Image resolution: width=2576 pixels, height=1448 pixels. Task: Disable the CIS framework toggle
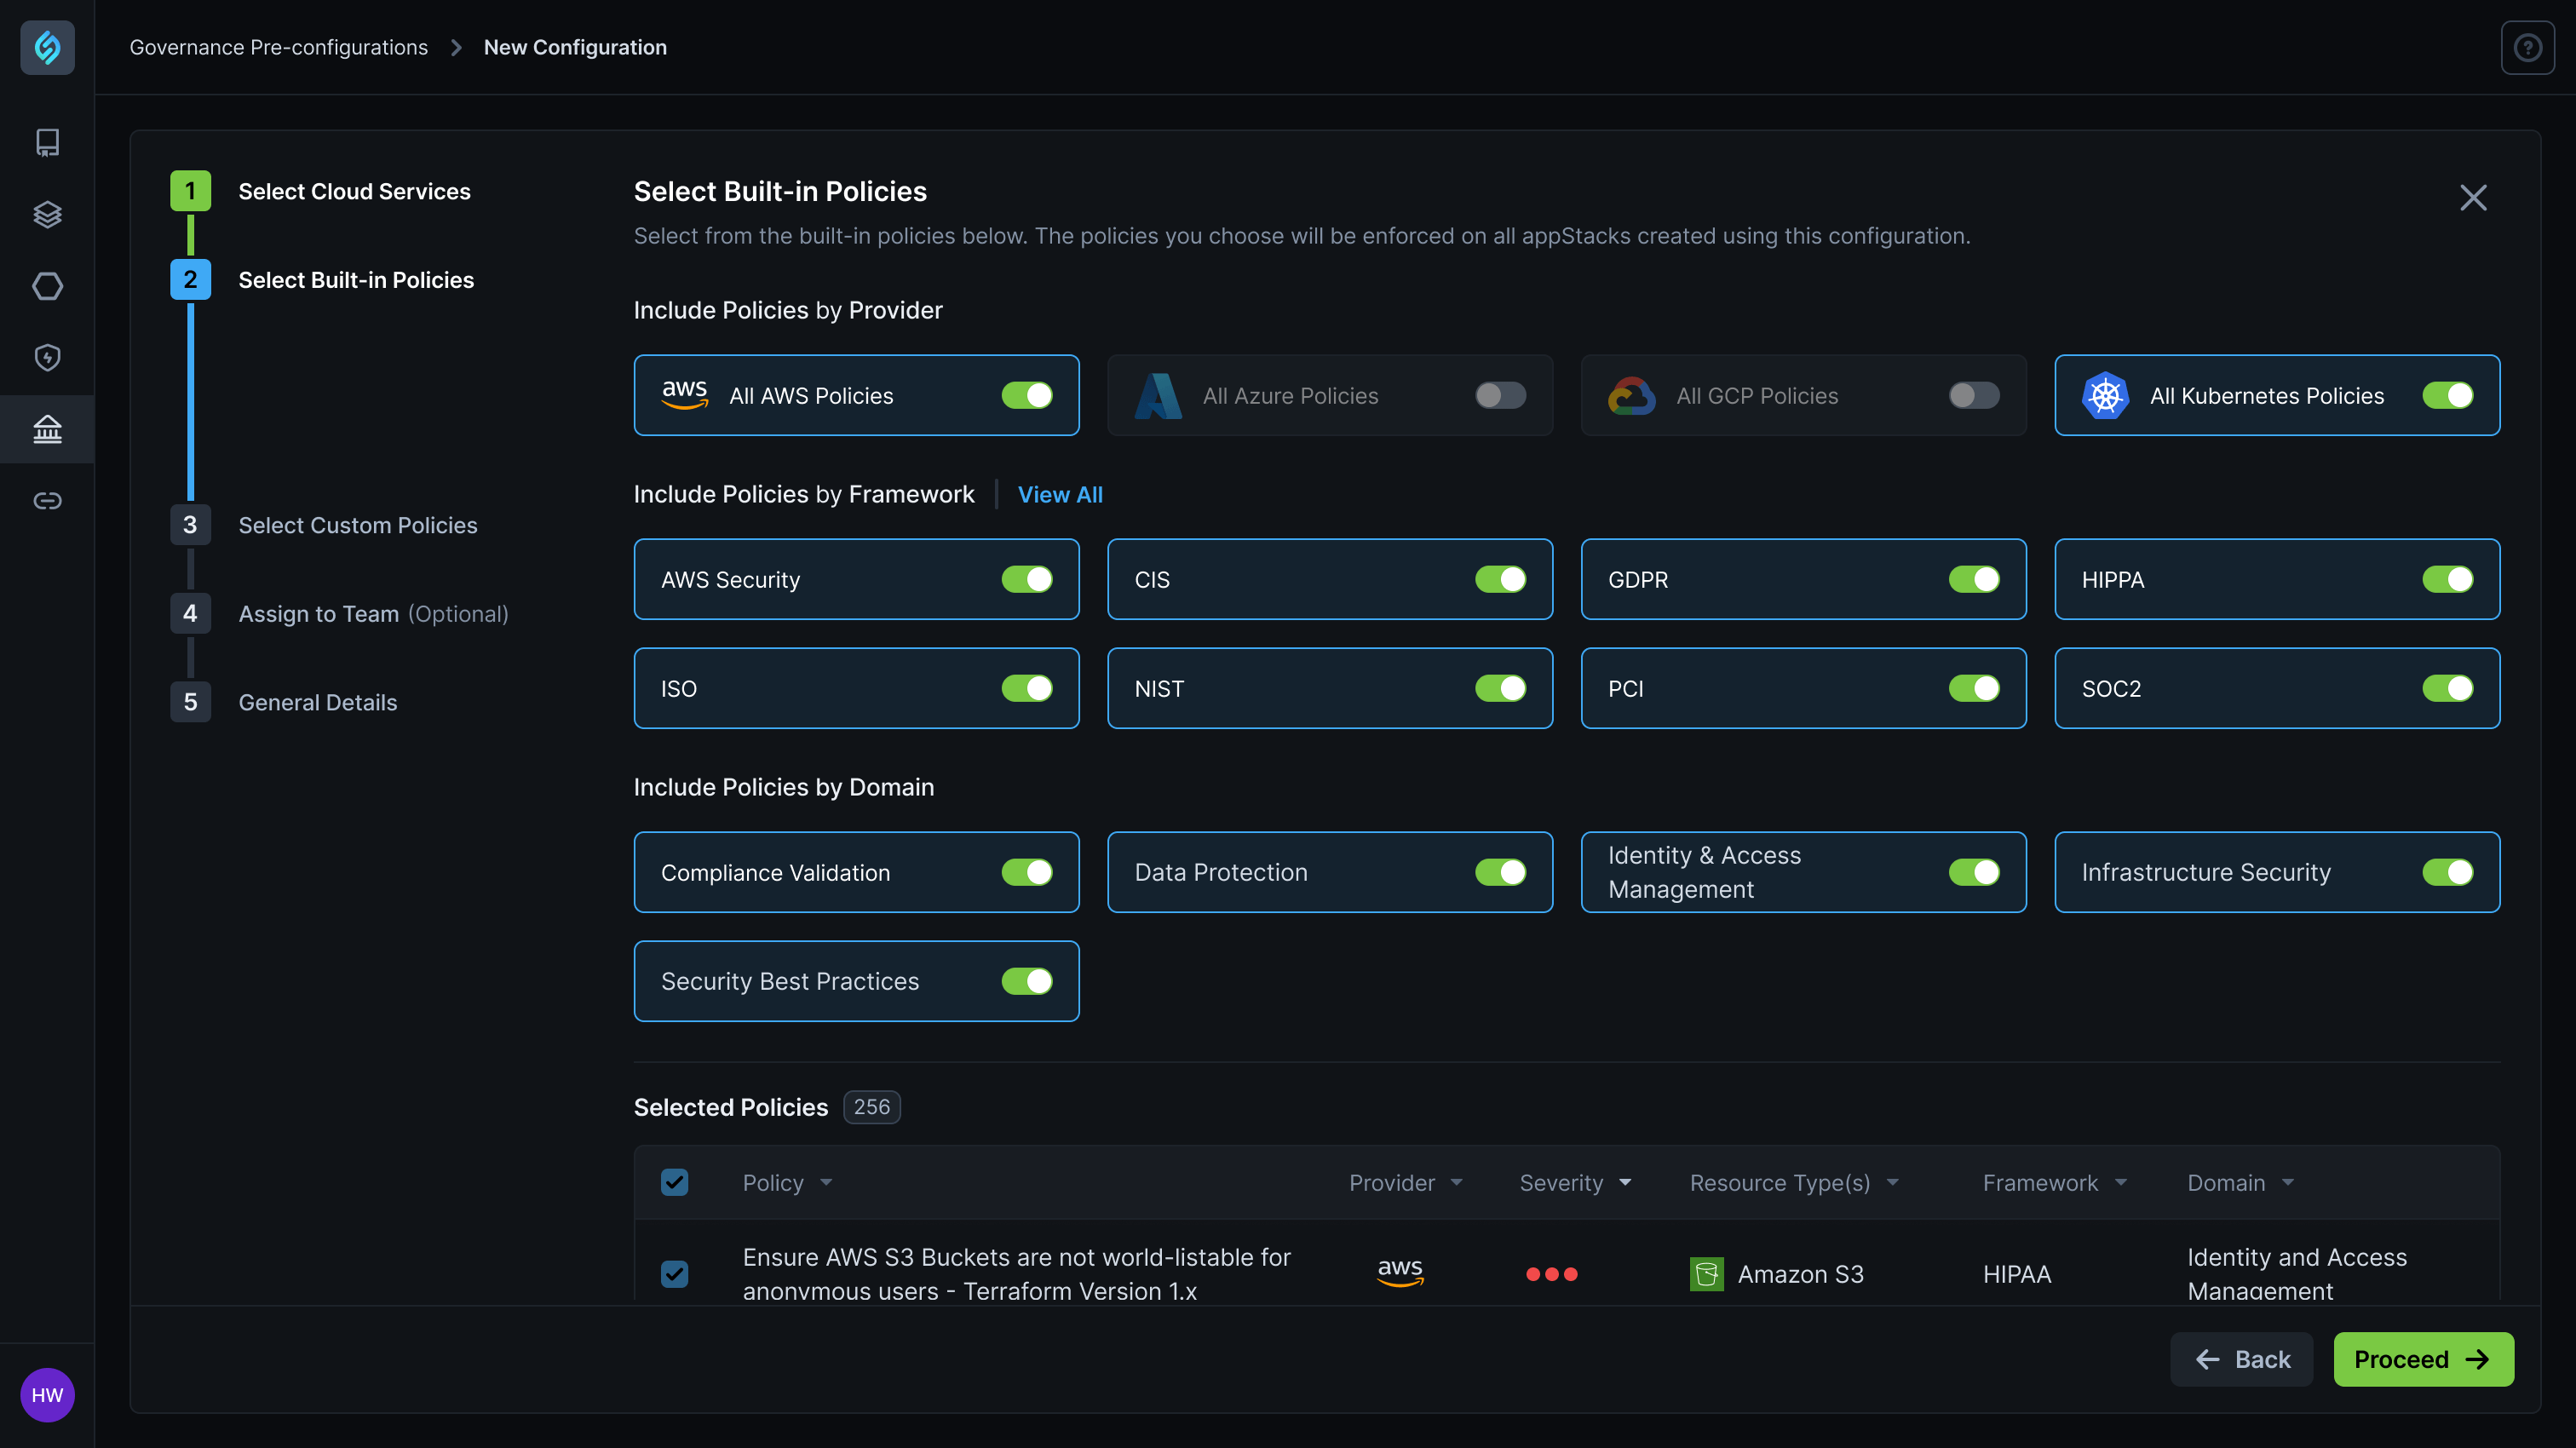(x=1500, y=579)
